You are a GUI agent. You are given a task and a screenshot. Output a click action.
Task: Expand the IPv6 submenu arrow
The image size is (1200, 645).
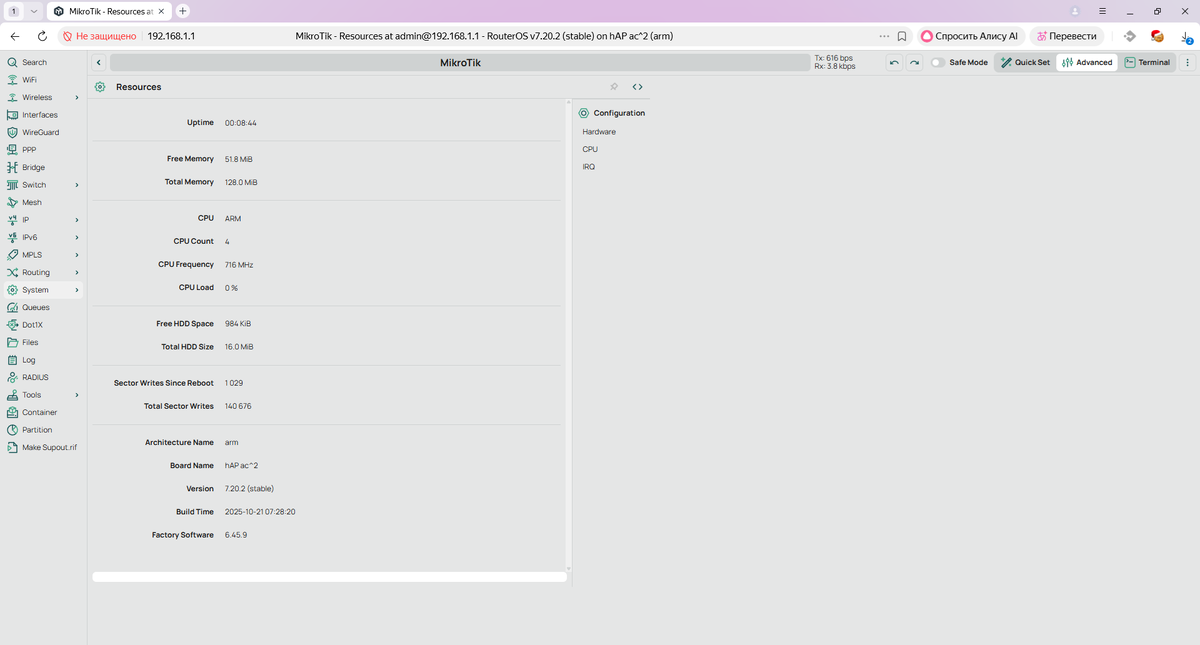[x=77, y=237]
